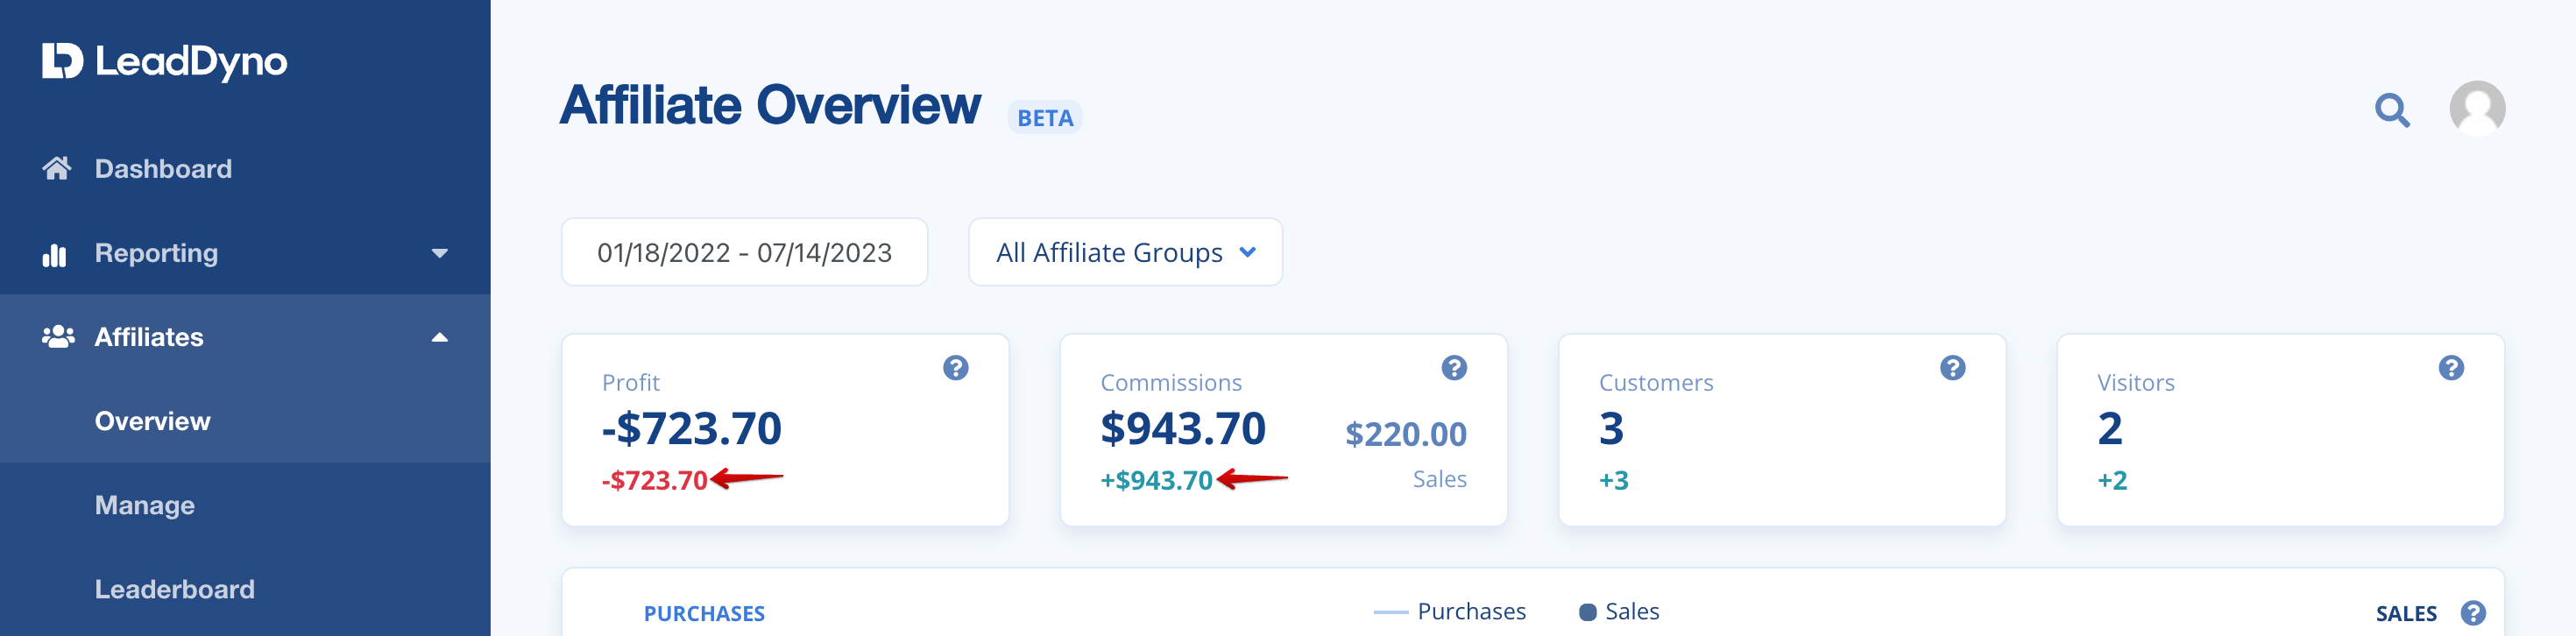This screenshot has width=2576, height=636.
Task: Open the user profile avatar
Action: coord(2476,108)
